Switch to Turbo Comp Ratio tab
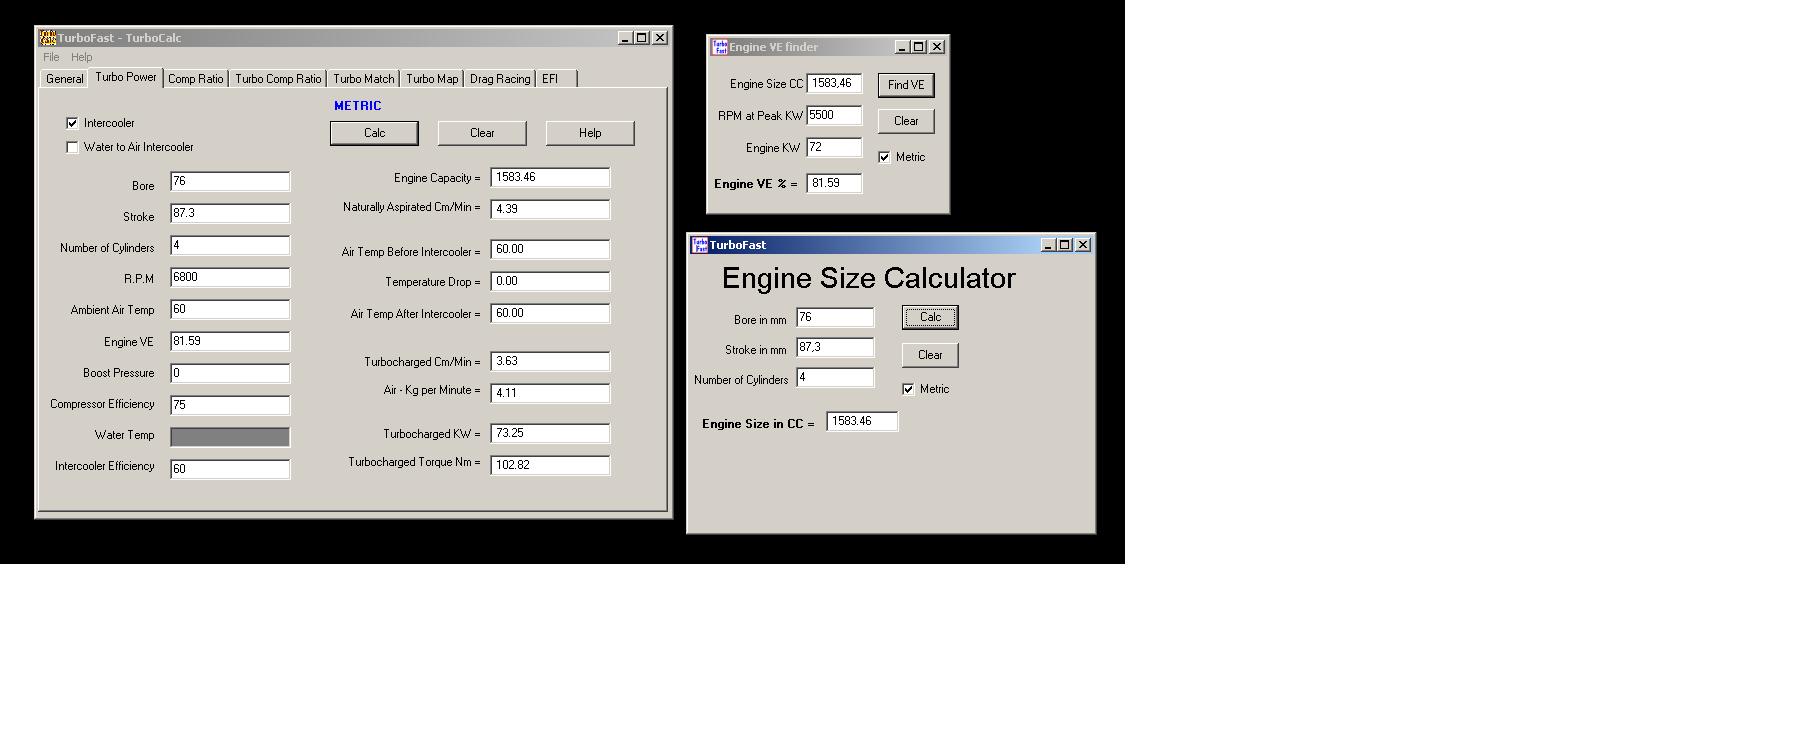Screen dimensions: 1818x755 pos(279,79)
